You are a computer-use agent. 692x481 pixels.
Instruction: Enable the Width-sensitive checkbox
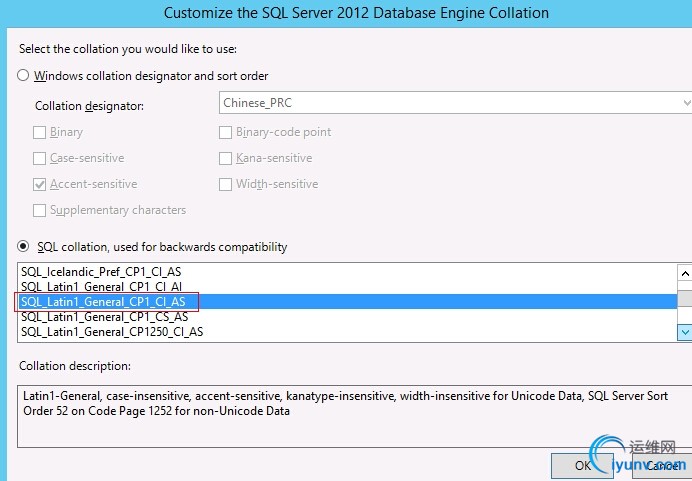point(226,184)
